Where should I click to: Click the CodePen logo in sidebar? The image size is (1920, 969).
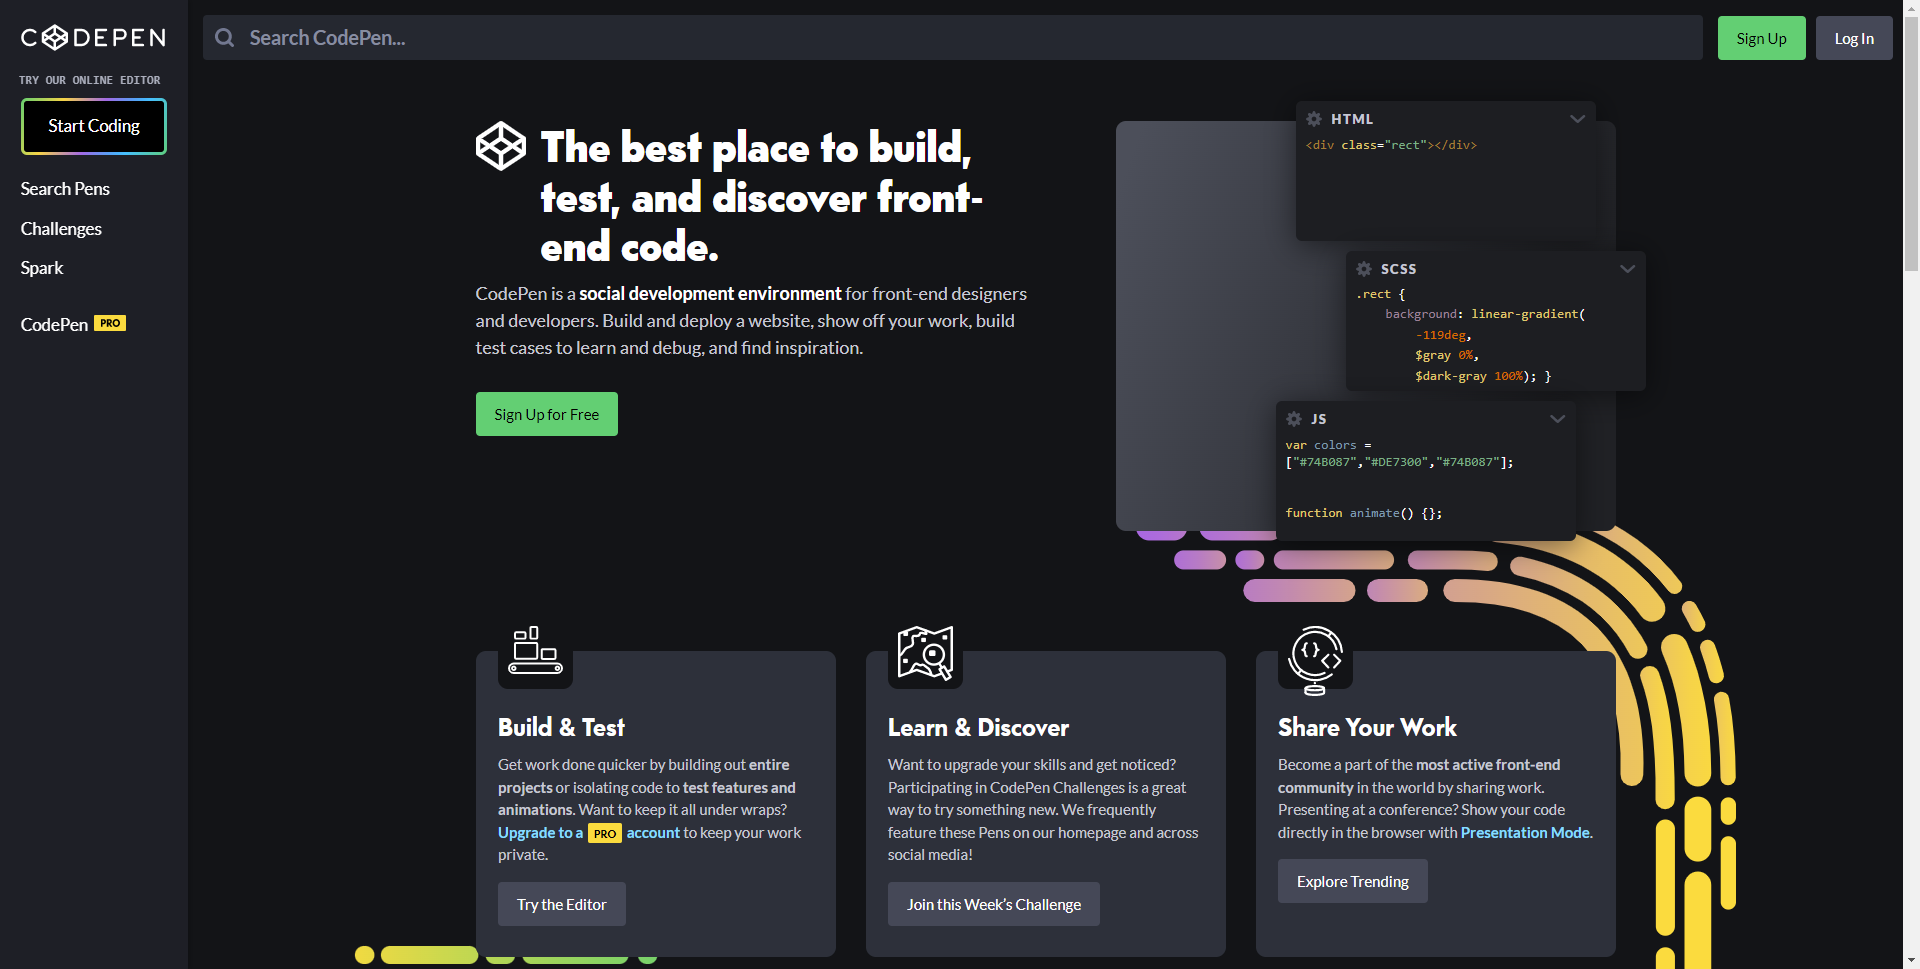click(x=93, y=38)
